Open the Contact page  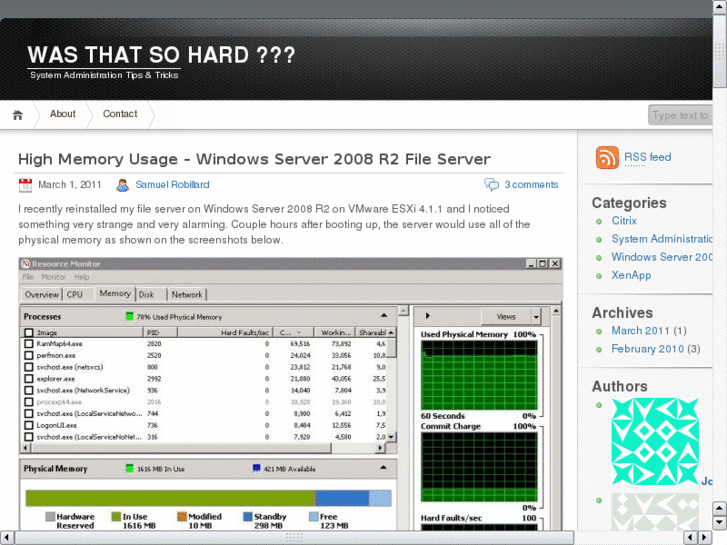120,114
